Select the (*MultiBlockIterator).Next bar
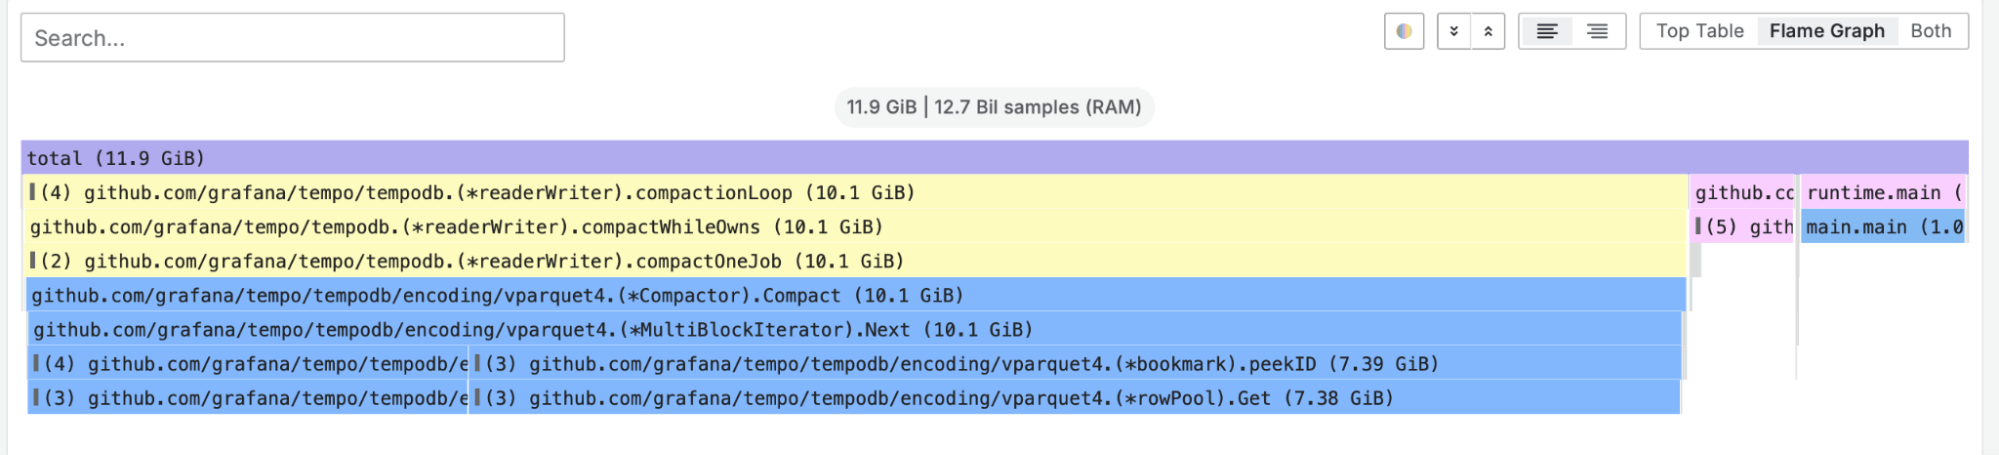Screen dimensions: 1999x455 855,330
